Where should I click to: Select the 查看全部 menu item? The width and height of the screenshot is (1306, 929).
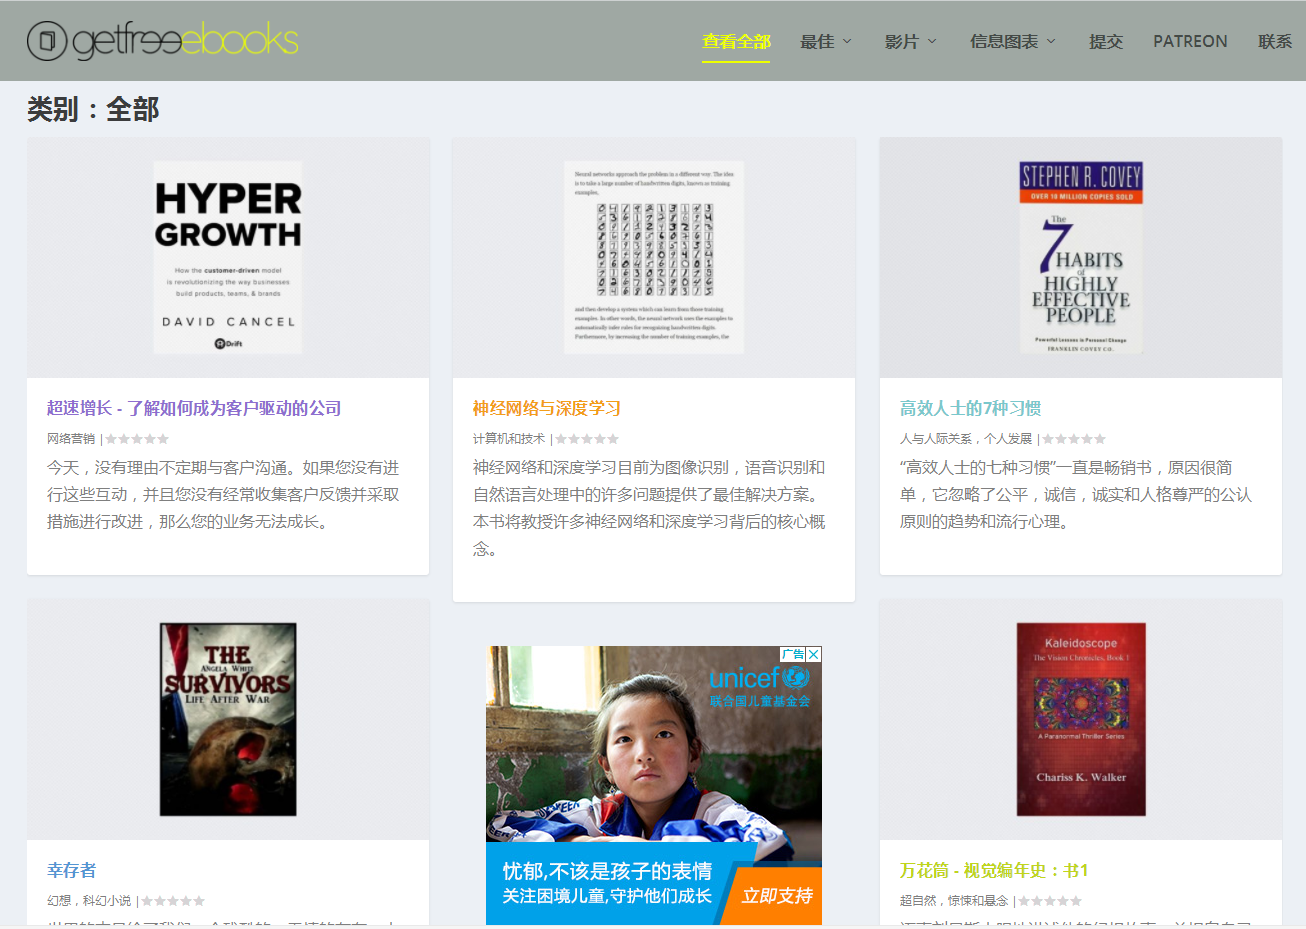coord(736,41)
